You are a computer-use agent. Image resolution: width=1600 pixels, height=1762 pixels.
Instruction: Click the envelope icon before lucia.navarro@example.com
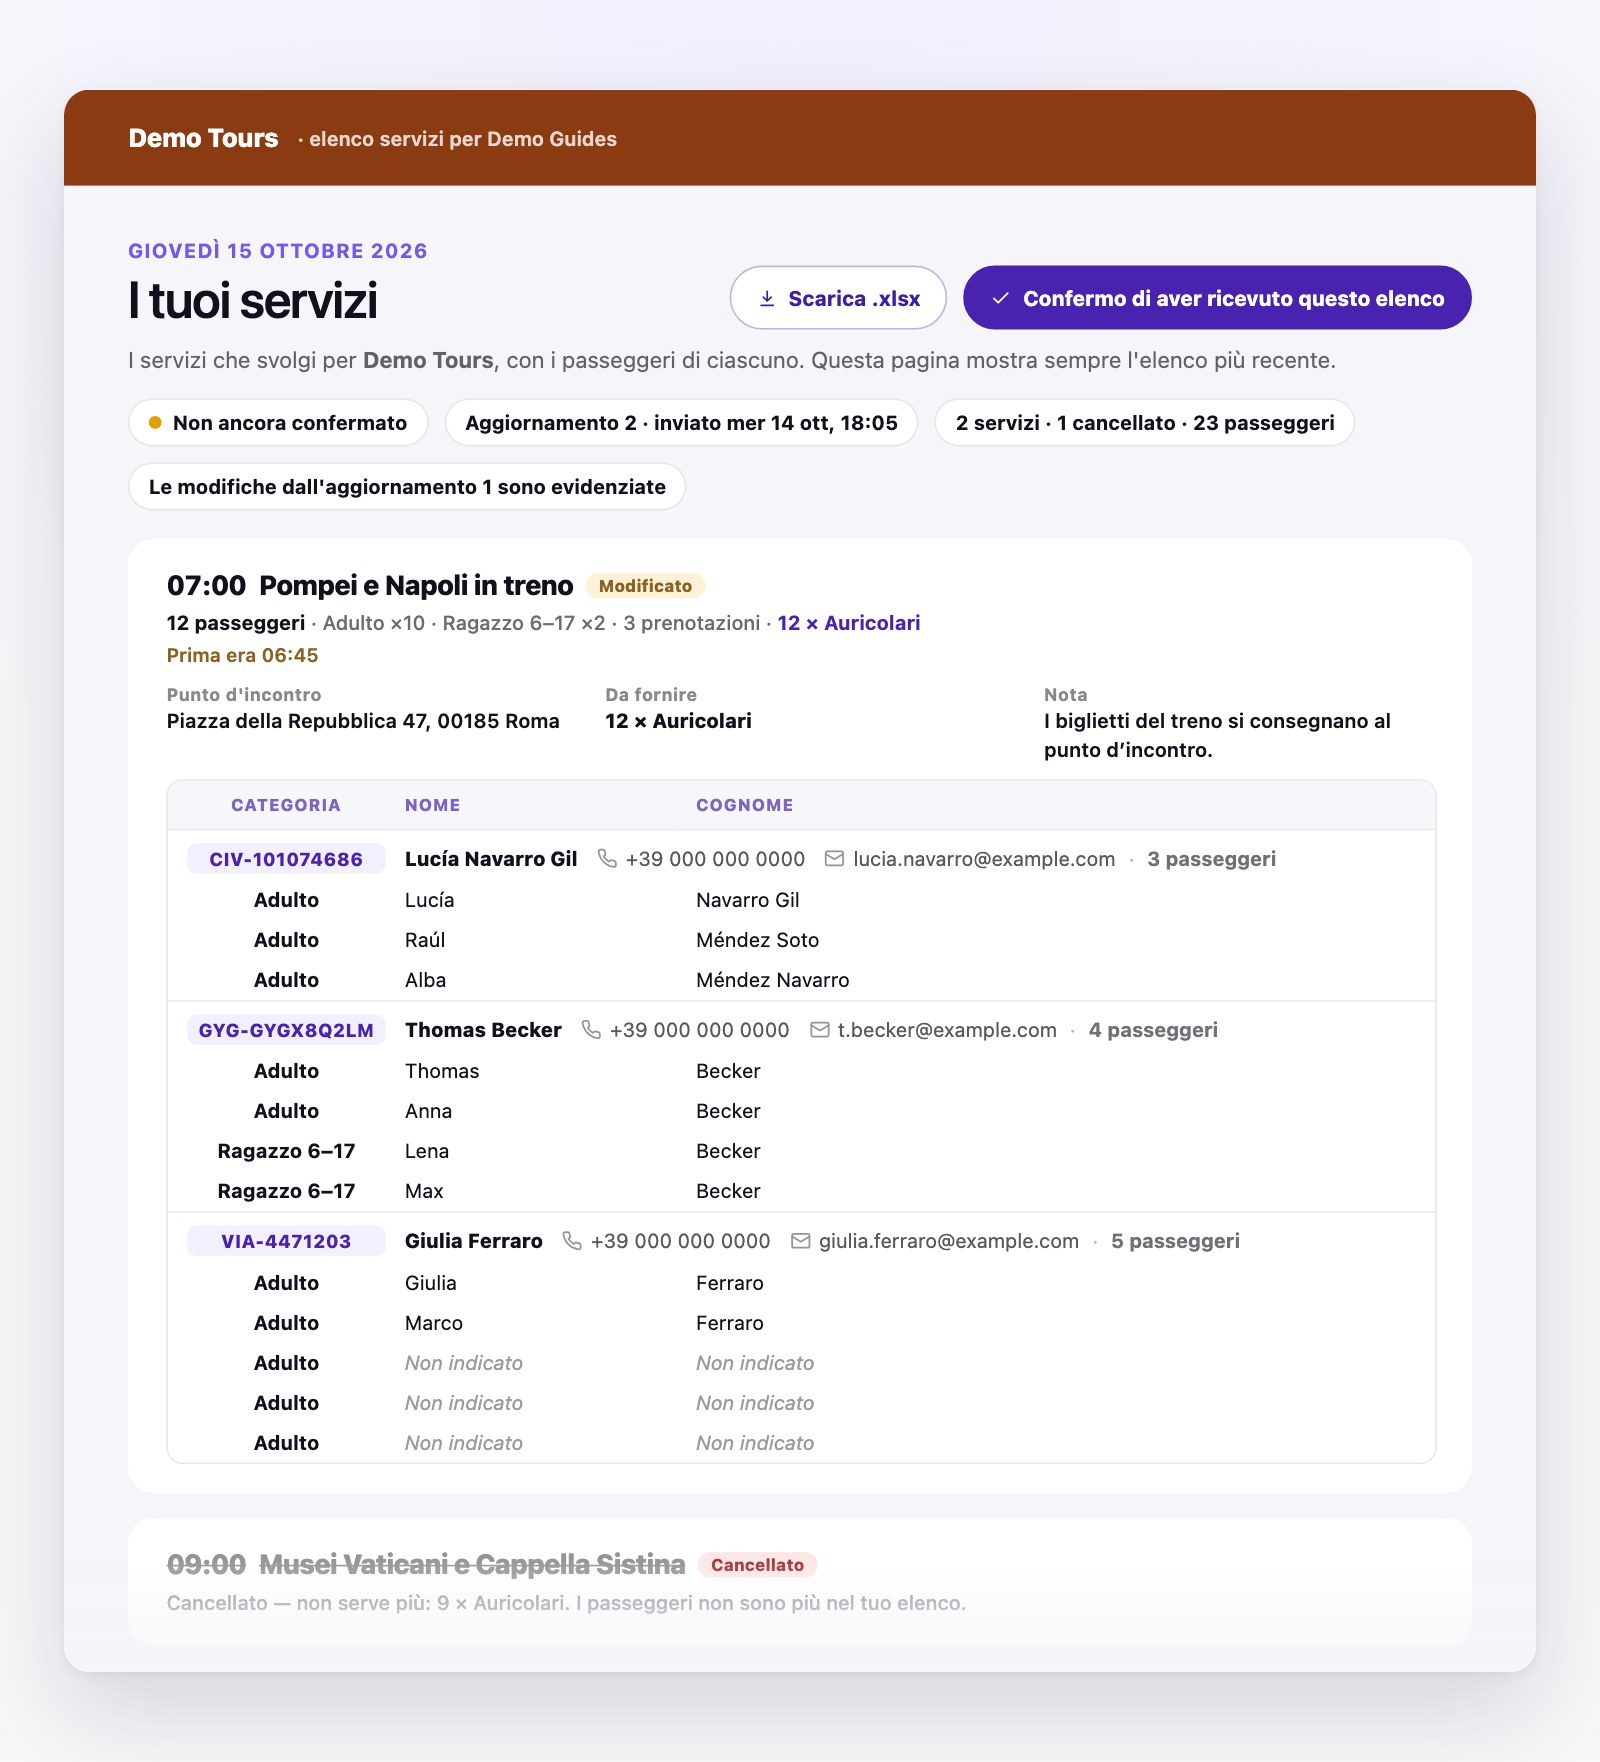834,859
